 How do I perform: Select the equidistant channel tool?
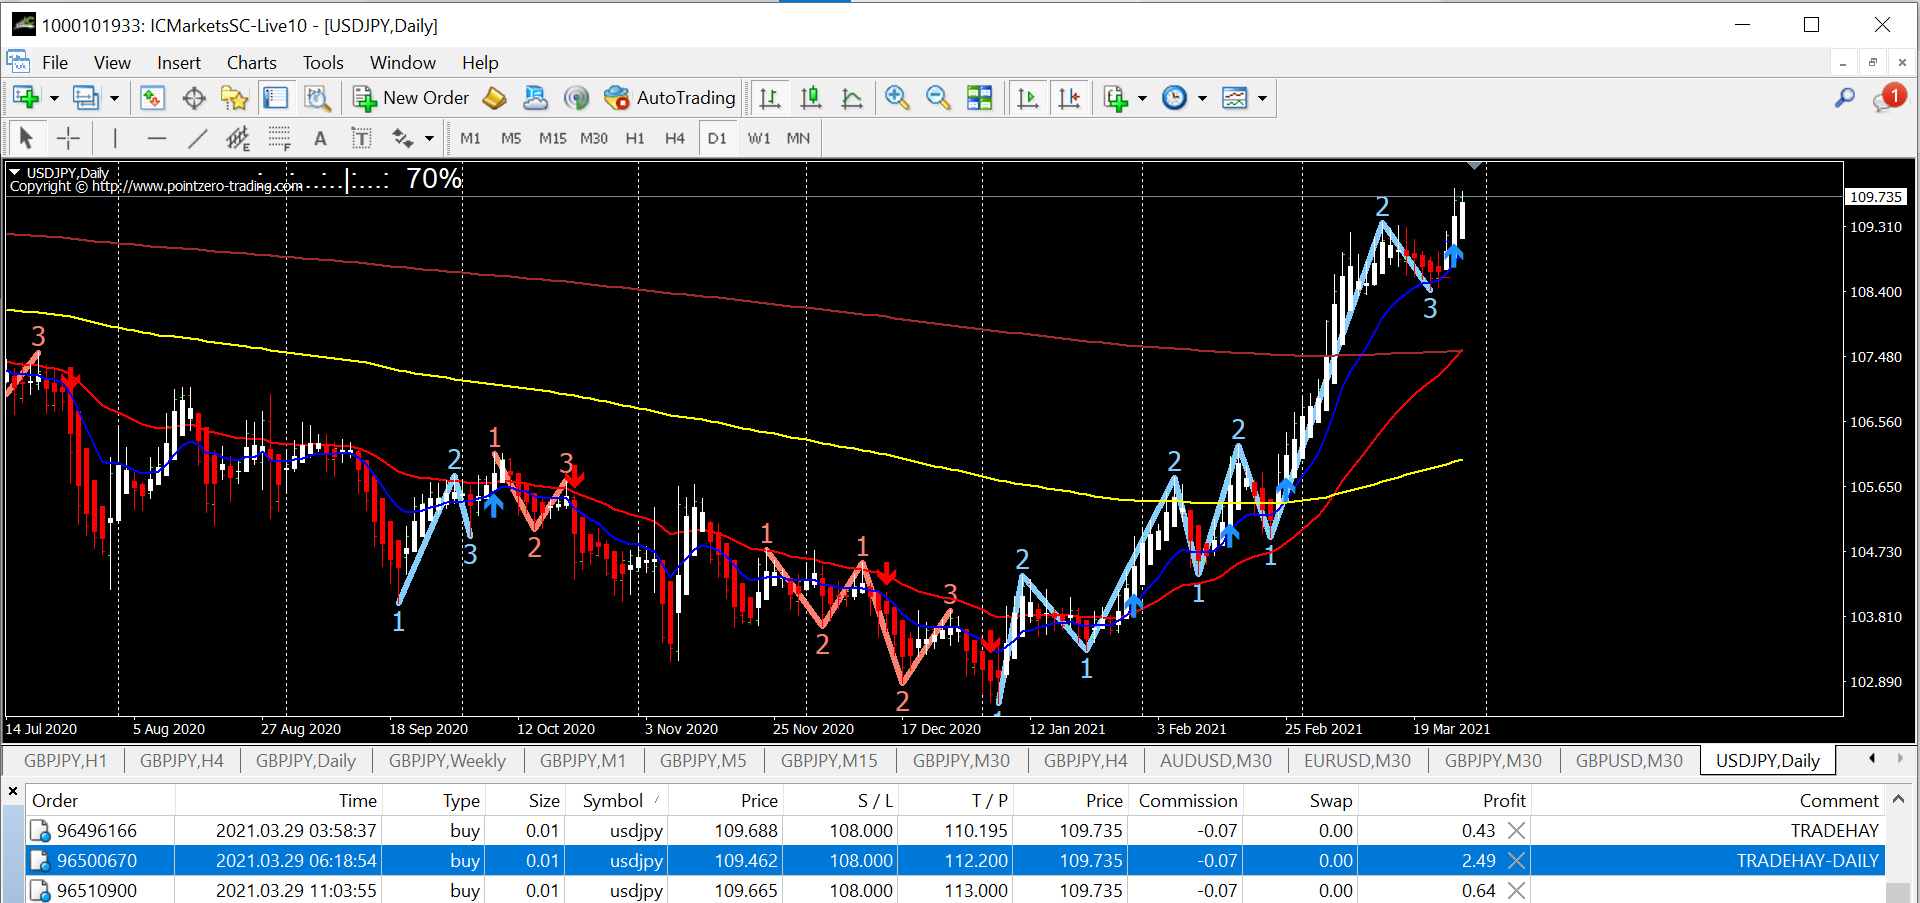pyautogui.click(x=238, y=138)
